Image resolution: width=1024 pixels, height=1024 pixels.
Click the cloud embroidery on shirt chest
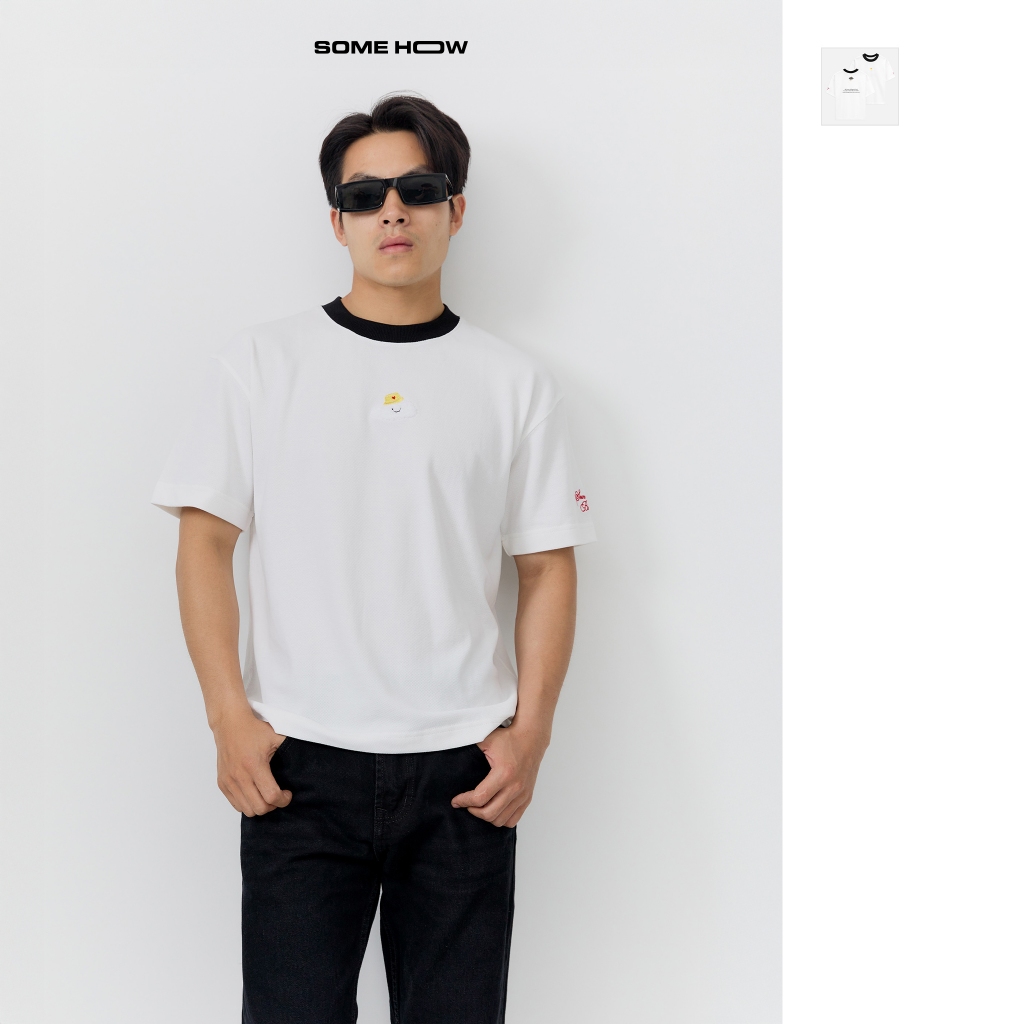coord(393,407)
